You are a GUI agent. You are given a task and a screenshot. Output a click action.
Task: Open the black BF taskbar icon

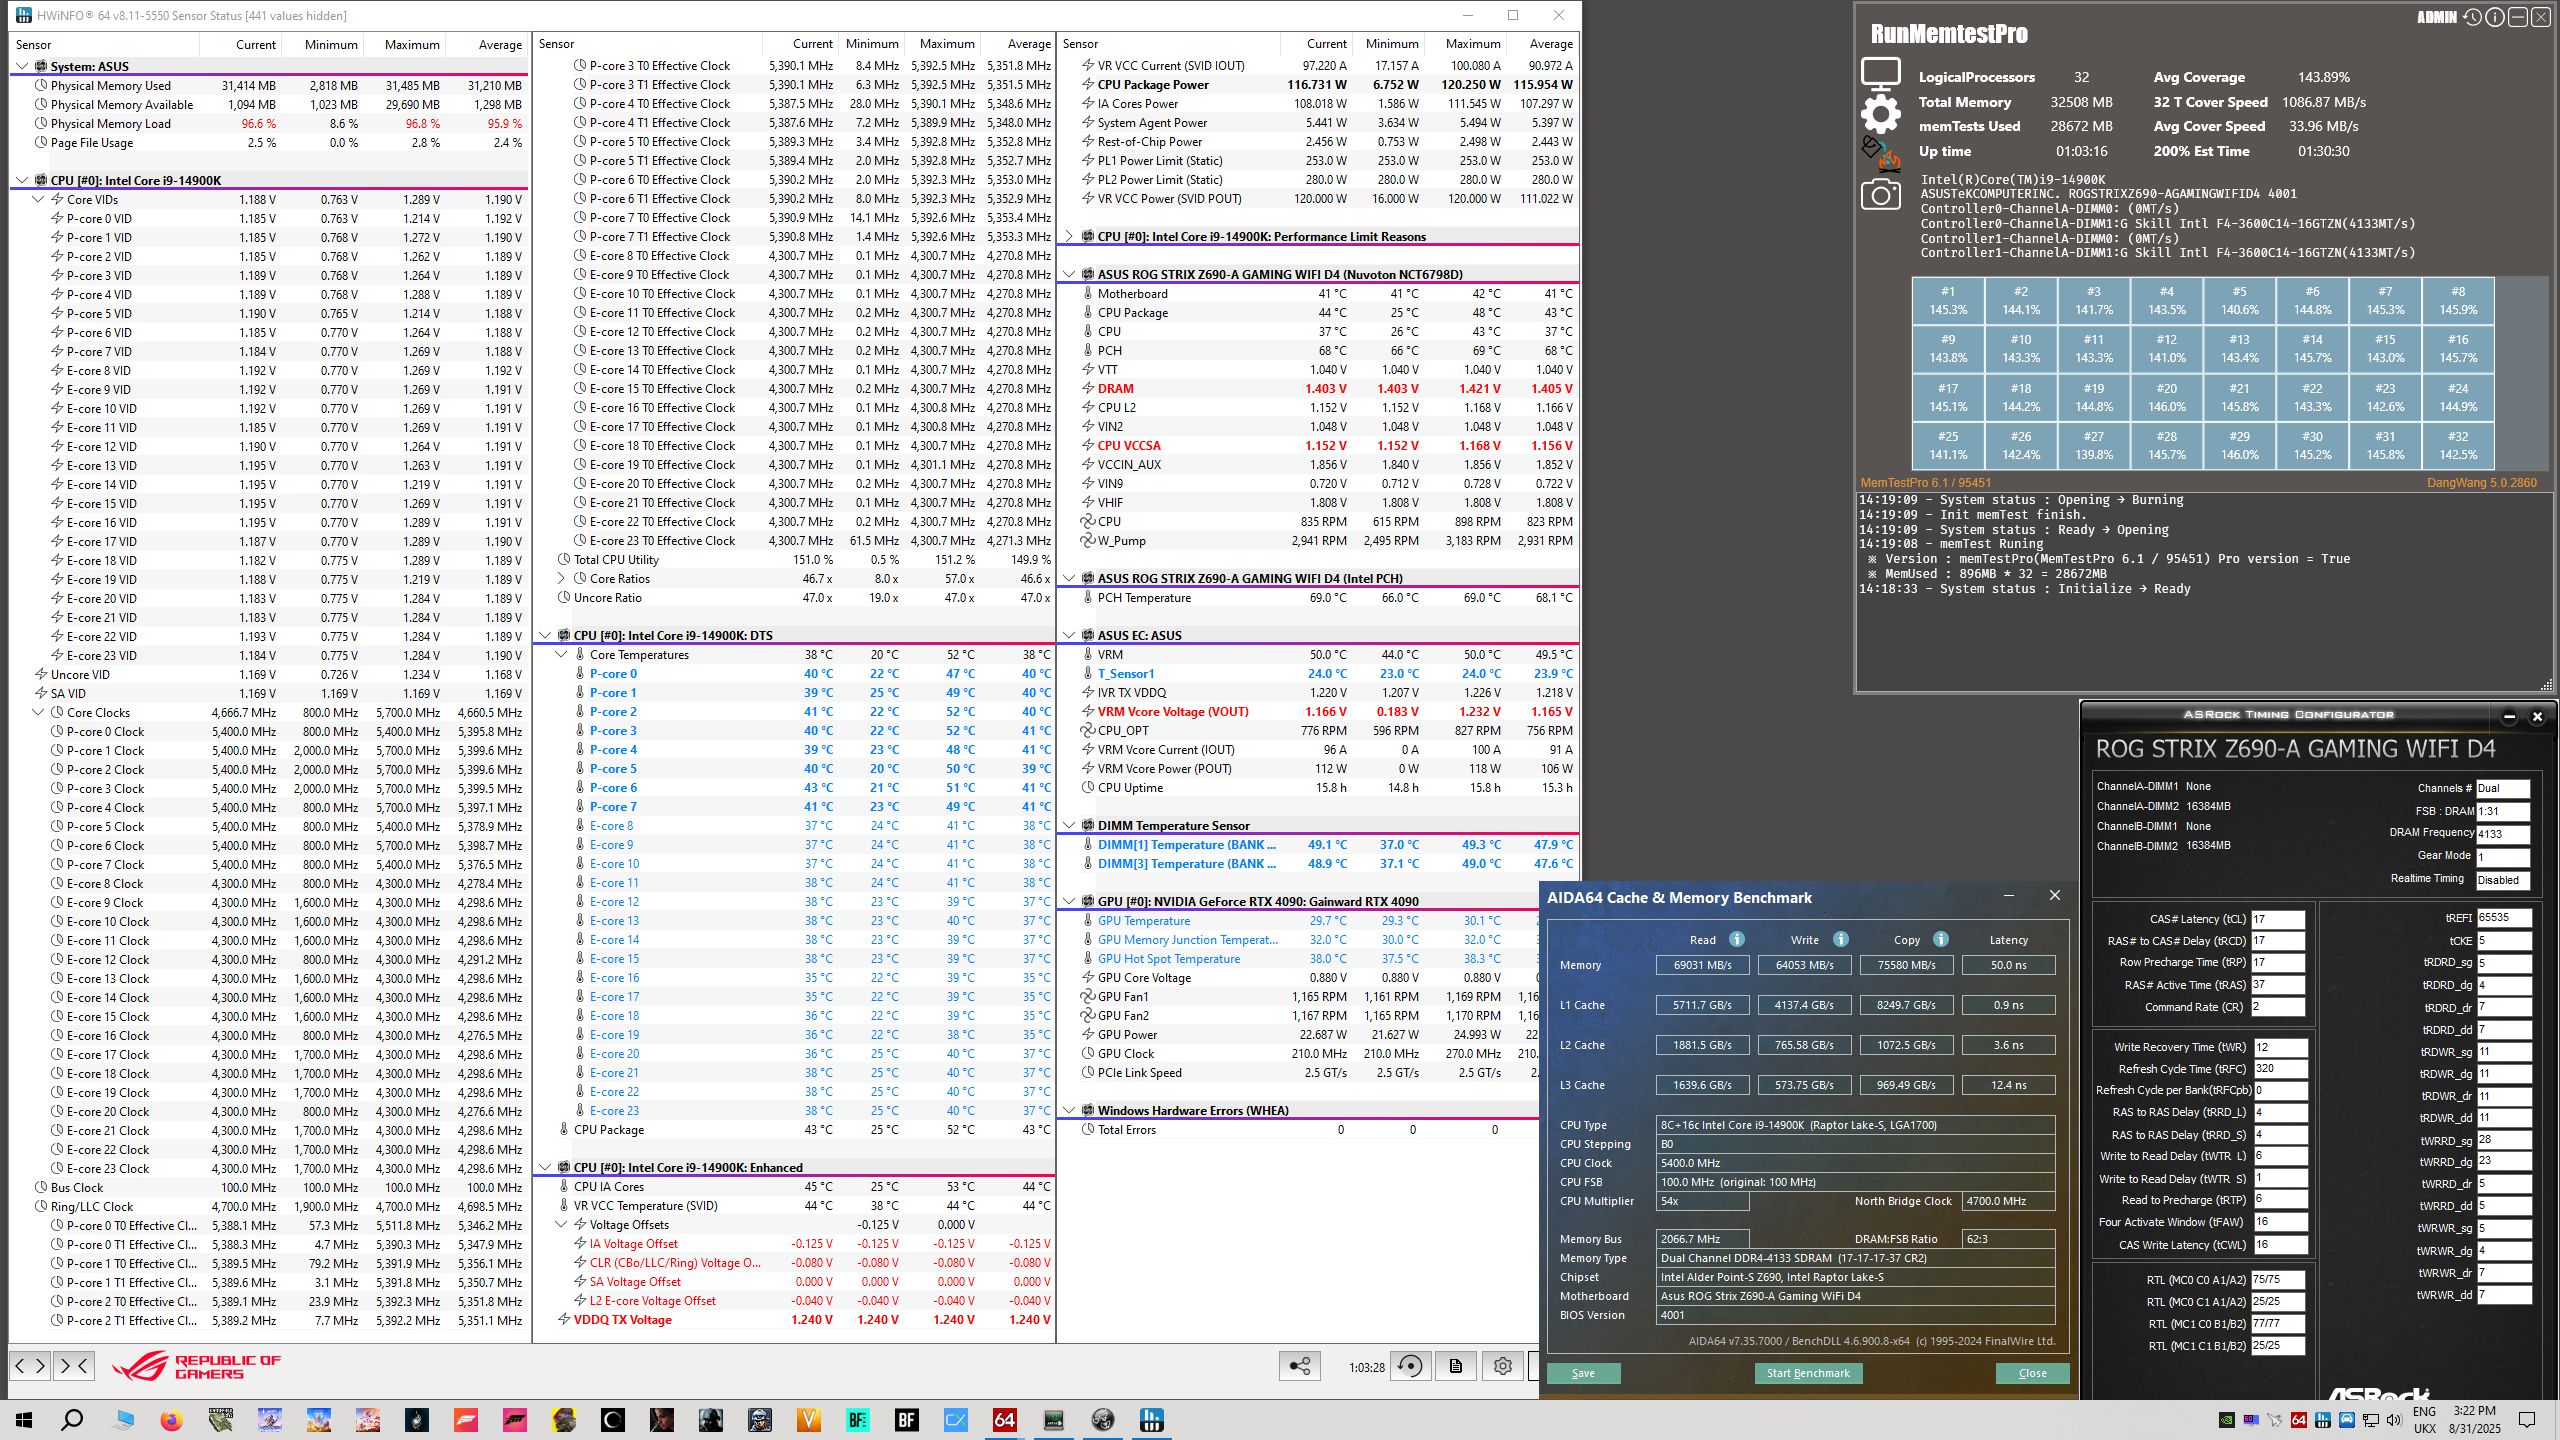[x=906, y=1420]
